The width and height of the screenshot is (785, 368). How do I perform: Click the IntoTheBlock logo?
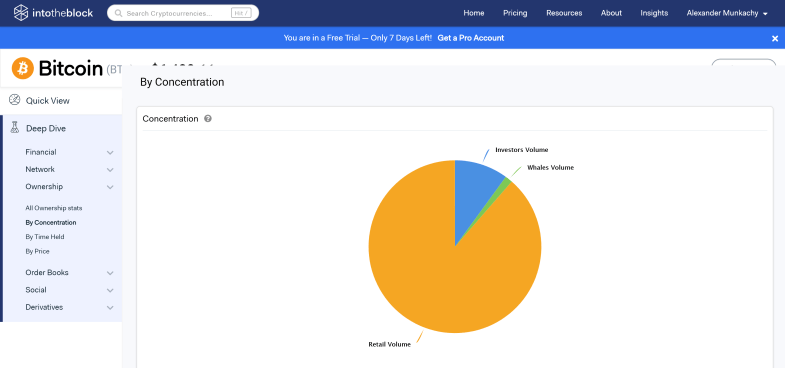(53, 13)
